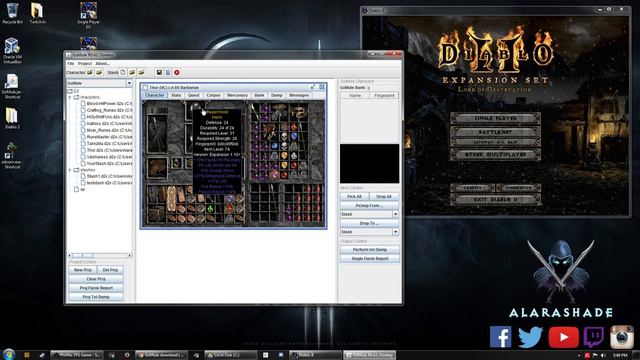The height and width of the screenshot is (360, 640).
Task: Click the New Proj button
Action: [x=82, y=270]
